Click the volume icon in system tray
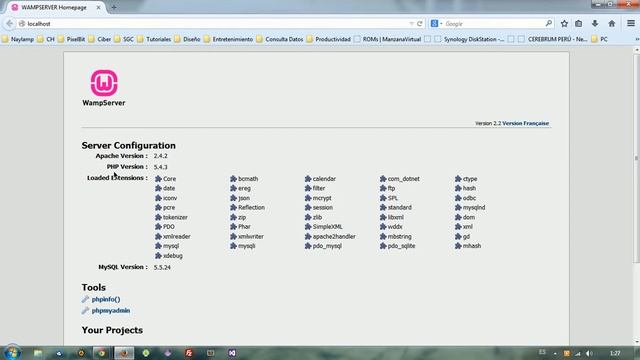The image size is (640, 360). [x=589, y=353]
